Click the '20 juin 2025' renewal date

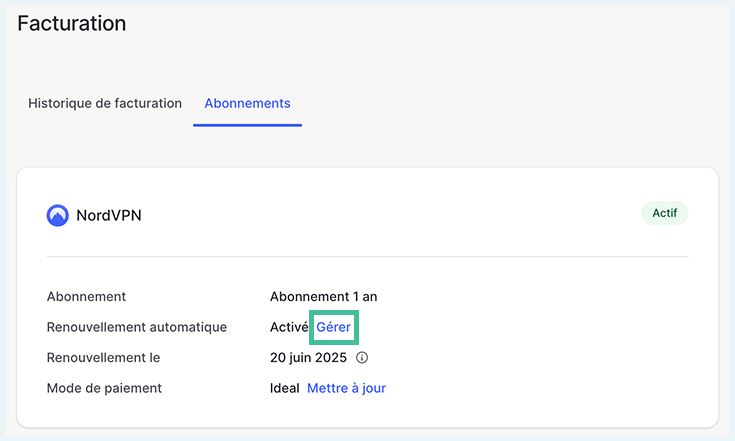pos(308,358)
